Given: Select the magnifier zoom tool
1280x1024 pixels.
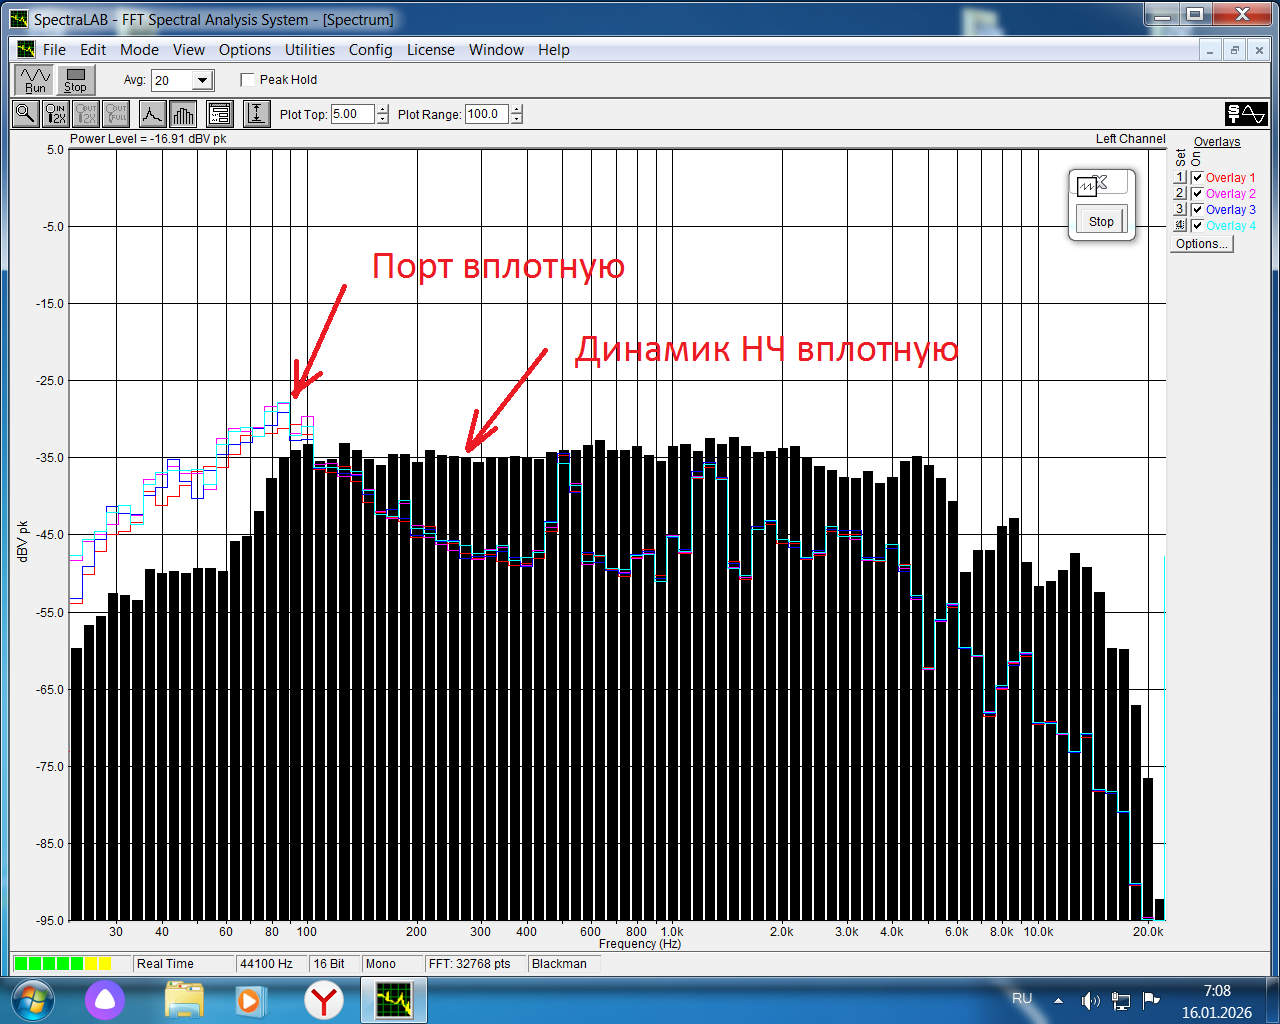Looking at the screenshot, I should coord(25,114).
